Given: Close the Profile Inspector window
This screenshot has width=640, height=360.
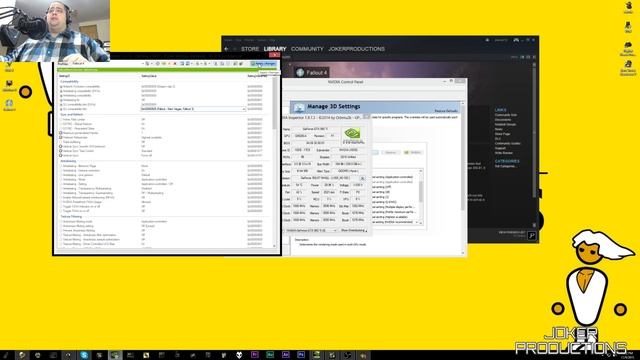Looking at the screenshot, I should coord(274,55).
